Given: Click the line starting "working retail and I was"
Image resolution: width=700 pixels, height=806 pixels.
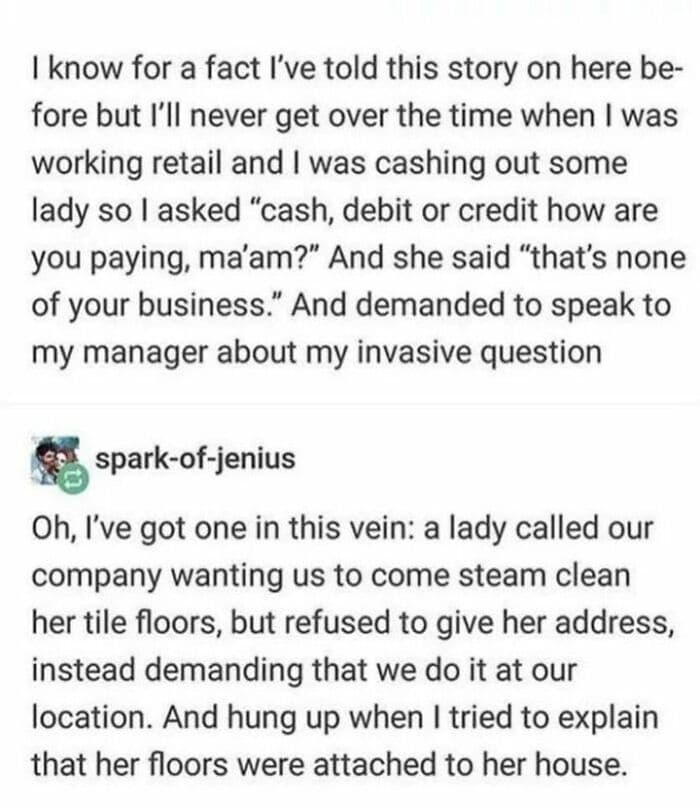Looking at the screenshot, I should 329,162.
